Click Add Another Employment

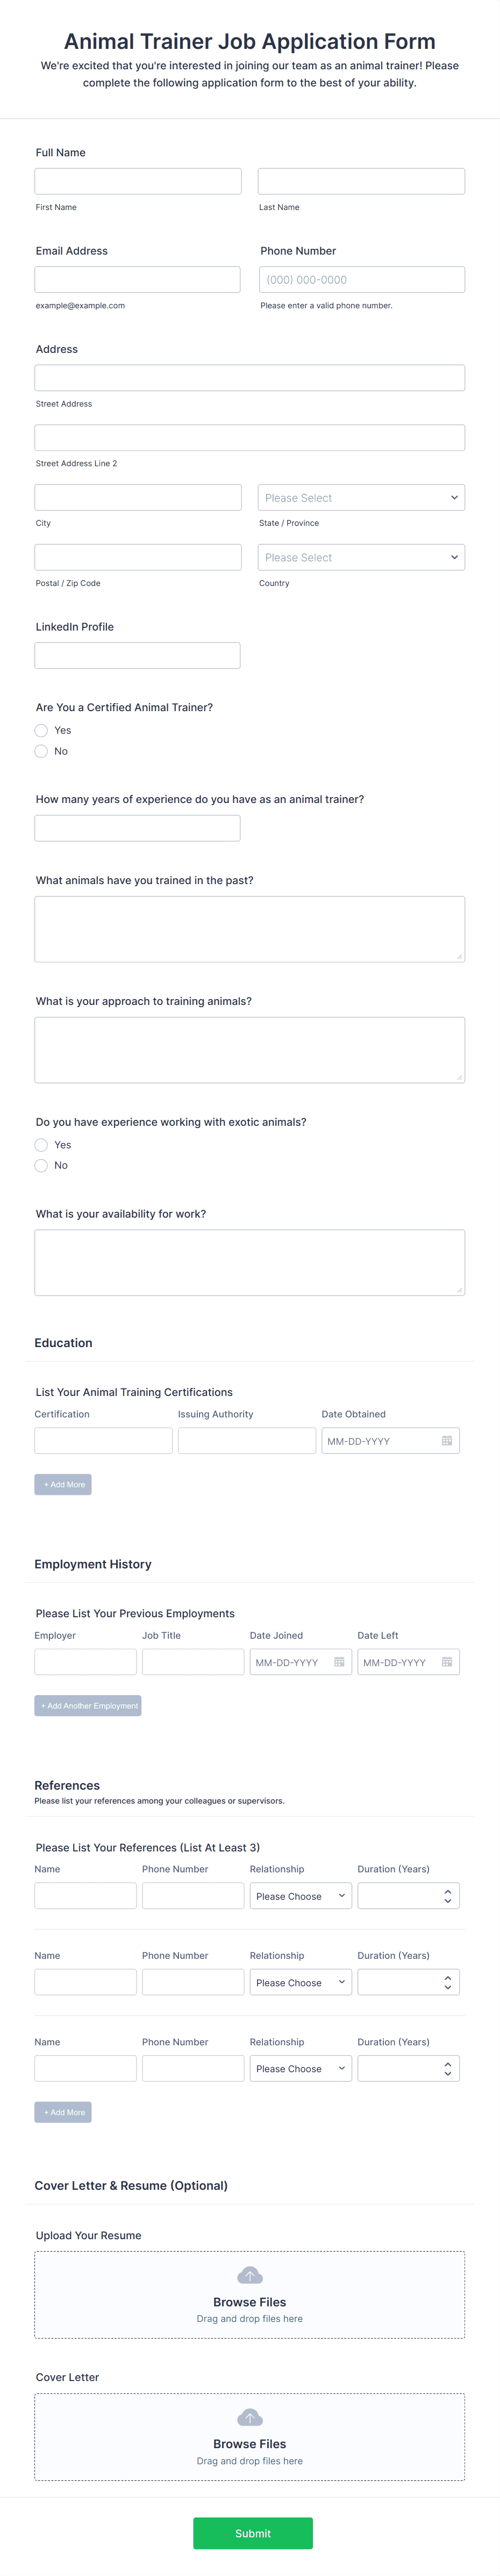coord(88,1705)
